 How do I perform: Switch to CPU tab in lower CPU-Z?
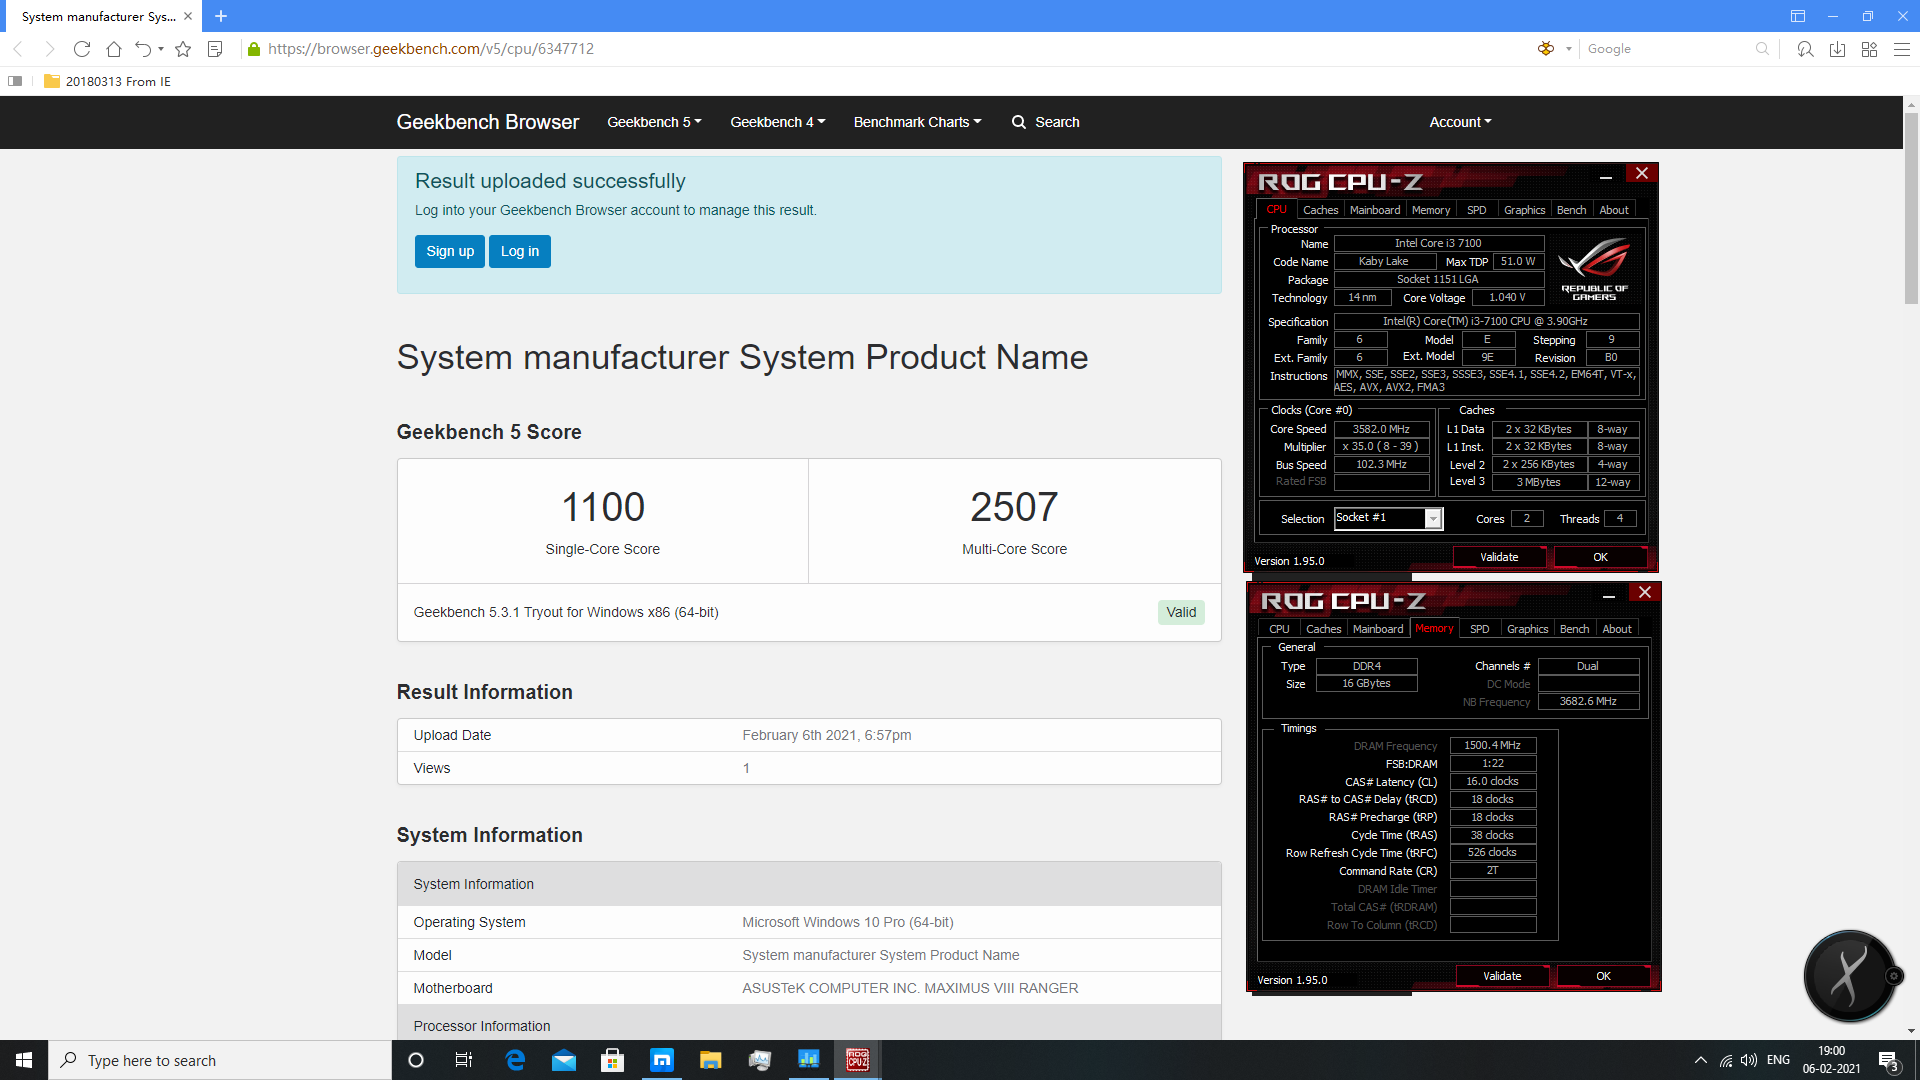(x=1279, y=629)
